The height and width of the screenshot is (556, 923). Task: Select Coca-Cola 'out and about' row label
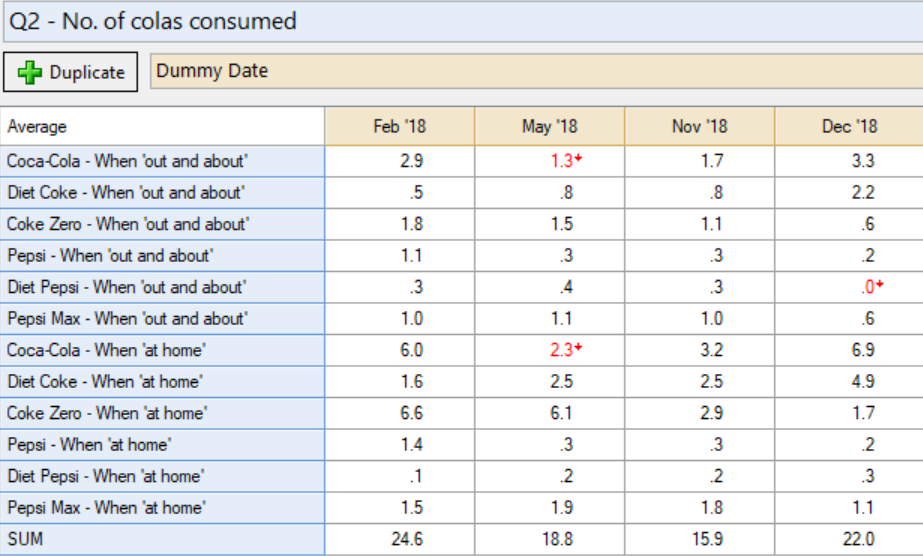click(x=127, y=160)
